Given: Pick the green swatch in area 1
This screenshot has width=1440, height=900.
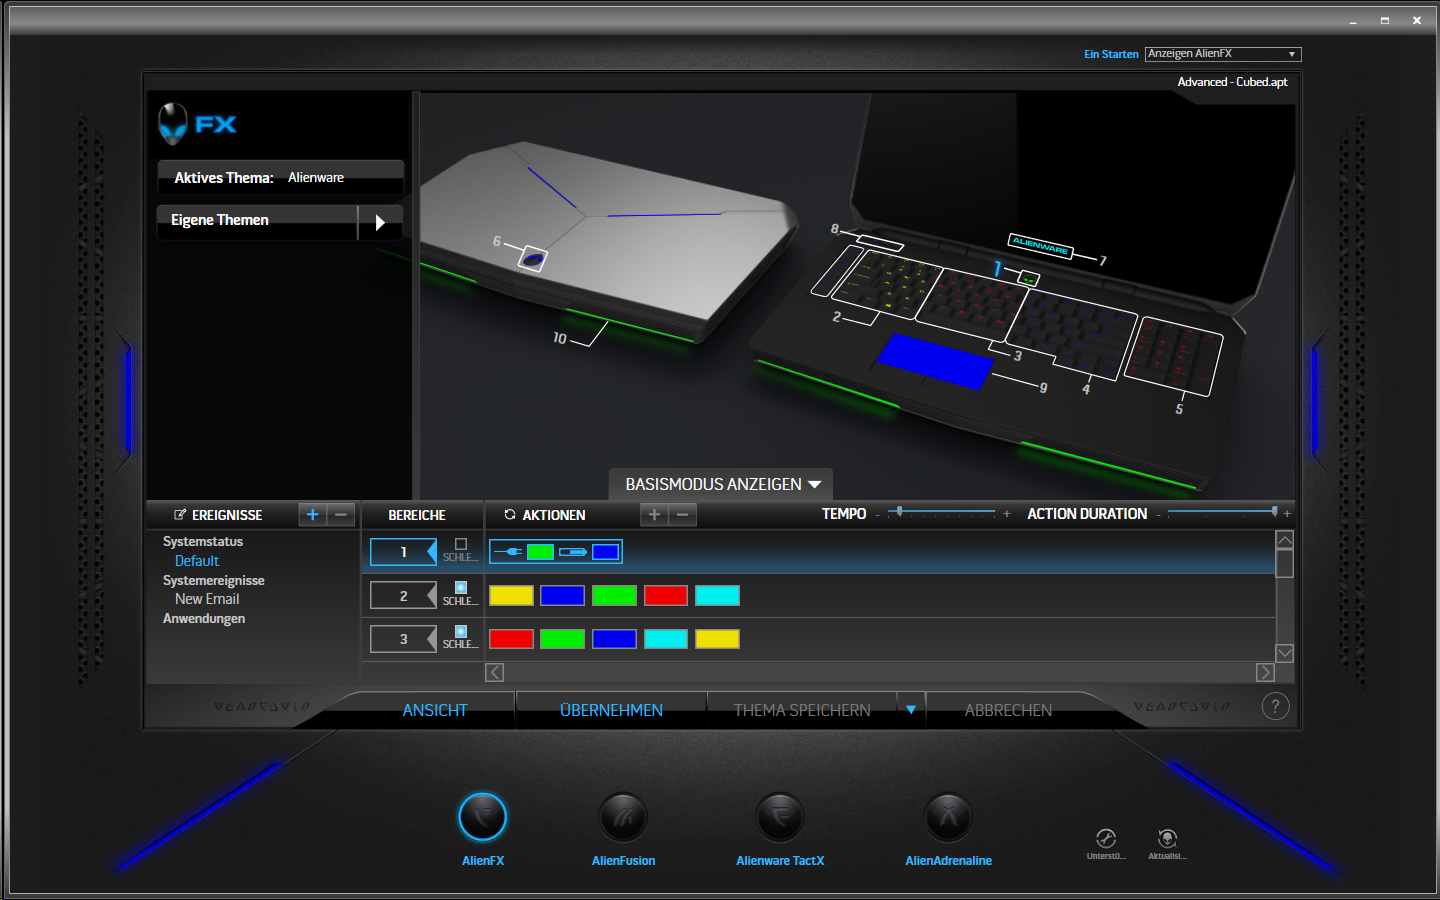Looking at the screenshot, I should point(540,552).
